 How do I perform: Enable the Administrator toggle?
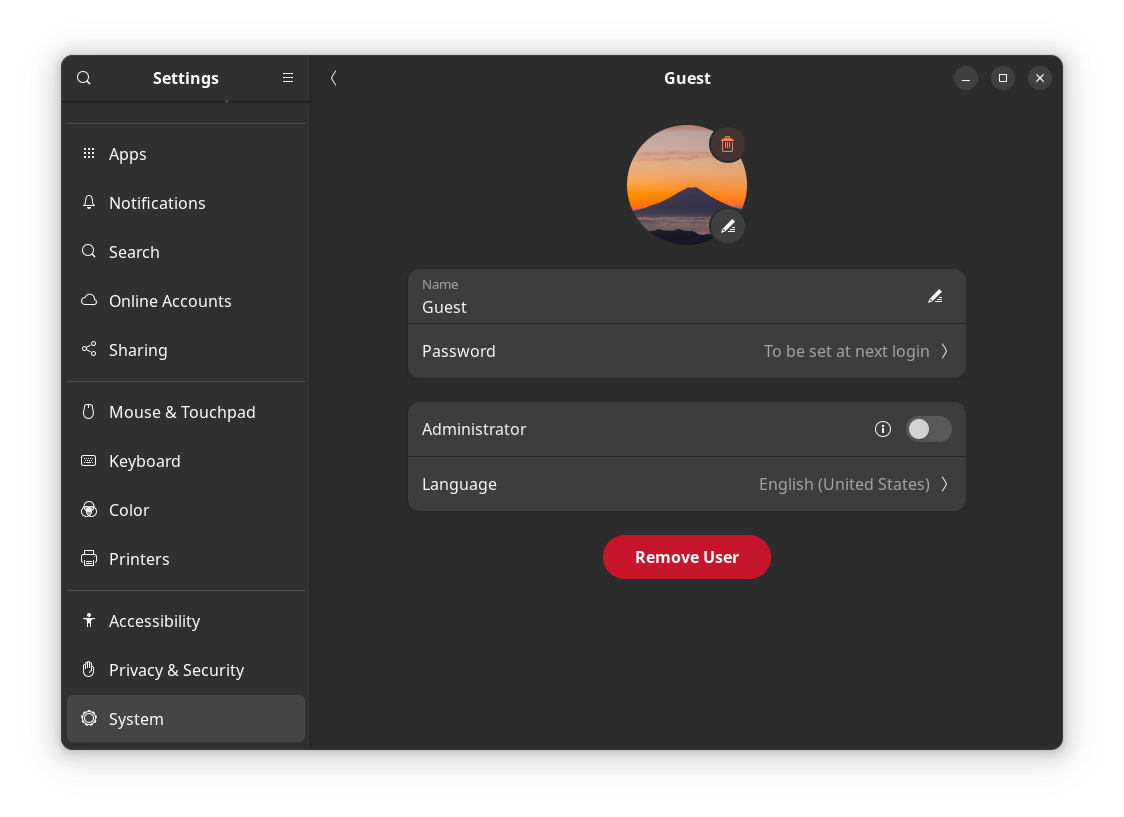[928, 428]
